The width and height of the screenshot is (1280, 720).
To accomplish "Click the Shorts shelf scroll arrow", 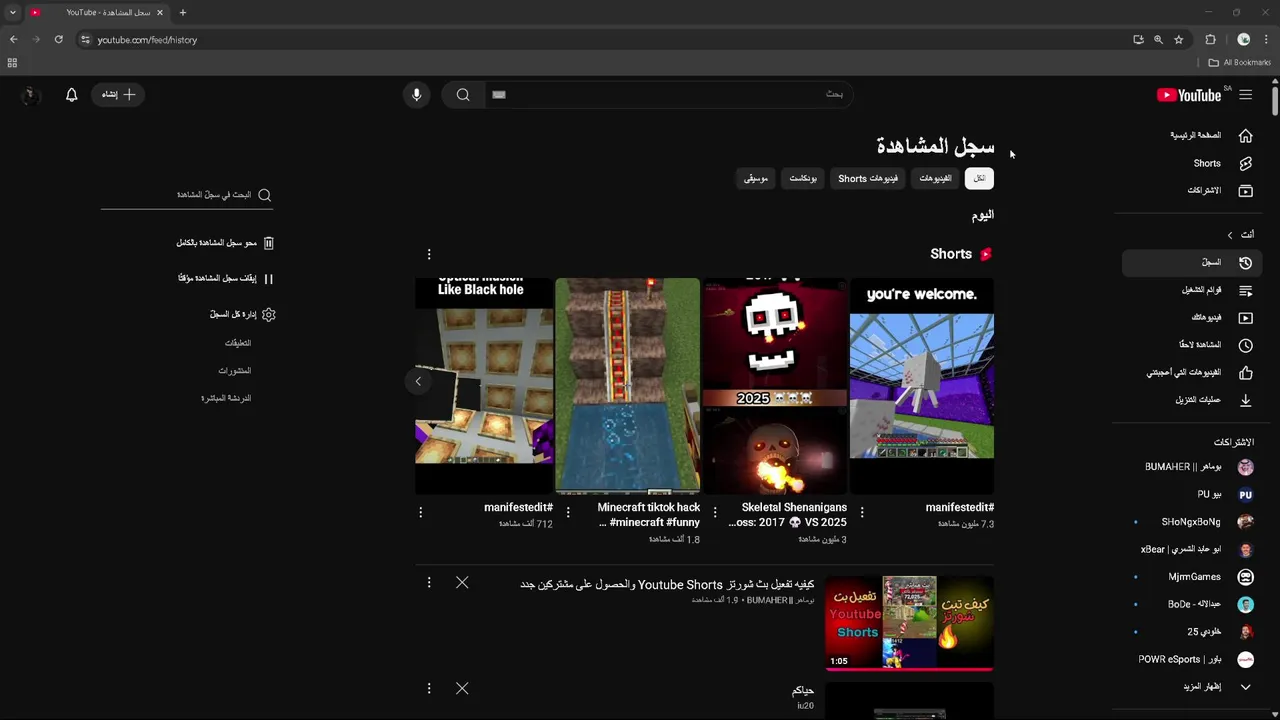I will (x=418, y=381).
